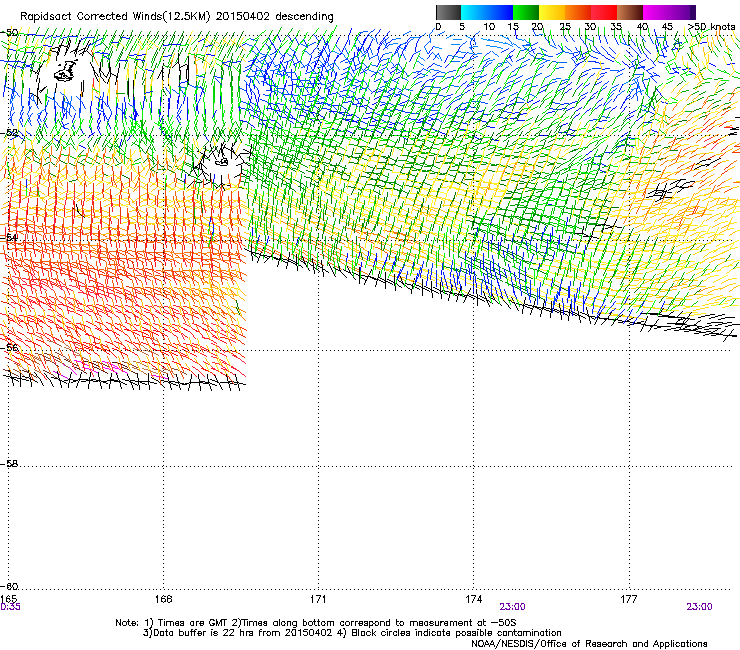The image size is (740, 650).
Task: Click the purple 23:00 label right of 177
Action: 699,607
